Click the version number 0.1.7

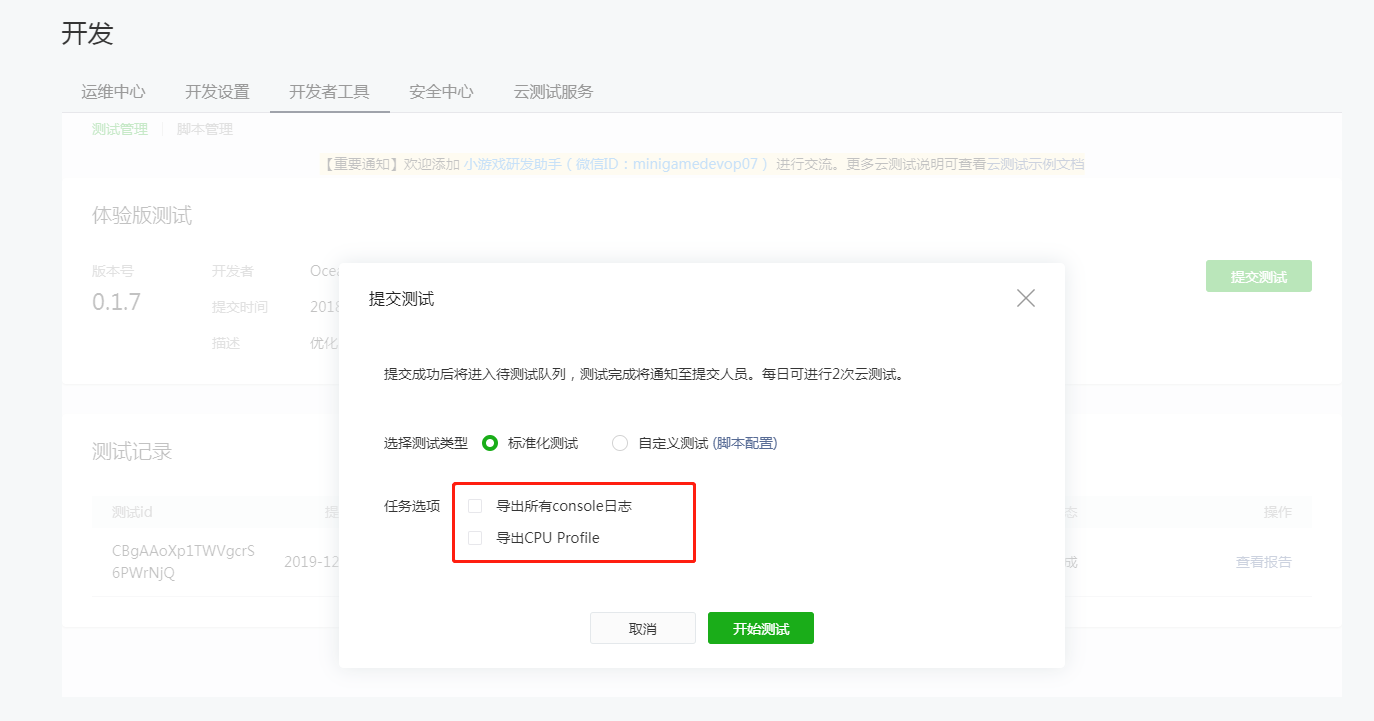click(116, 302)
